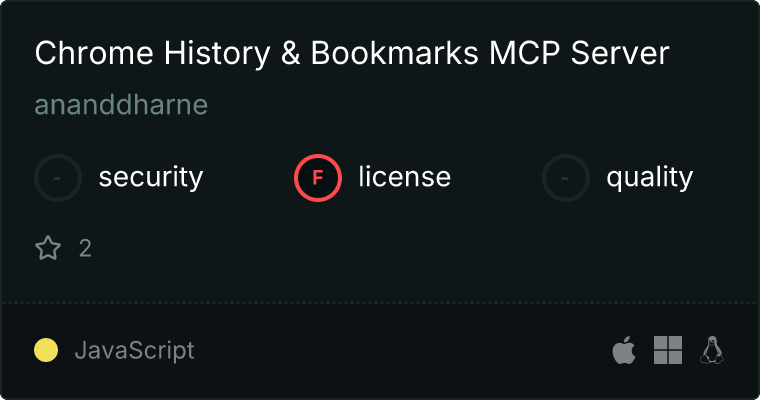
Task: Click the empty quality grade circle
Action: coord(566,178)
